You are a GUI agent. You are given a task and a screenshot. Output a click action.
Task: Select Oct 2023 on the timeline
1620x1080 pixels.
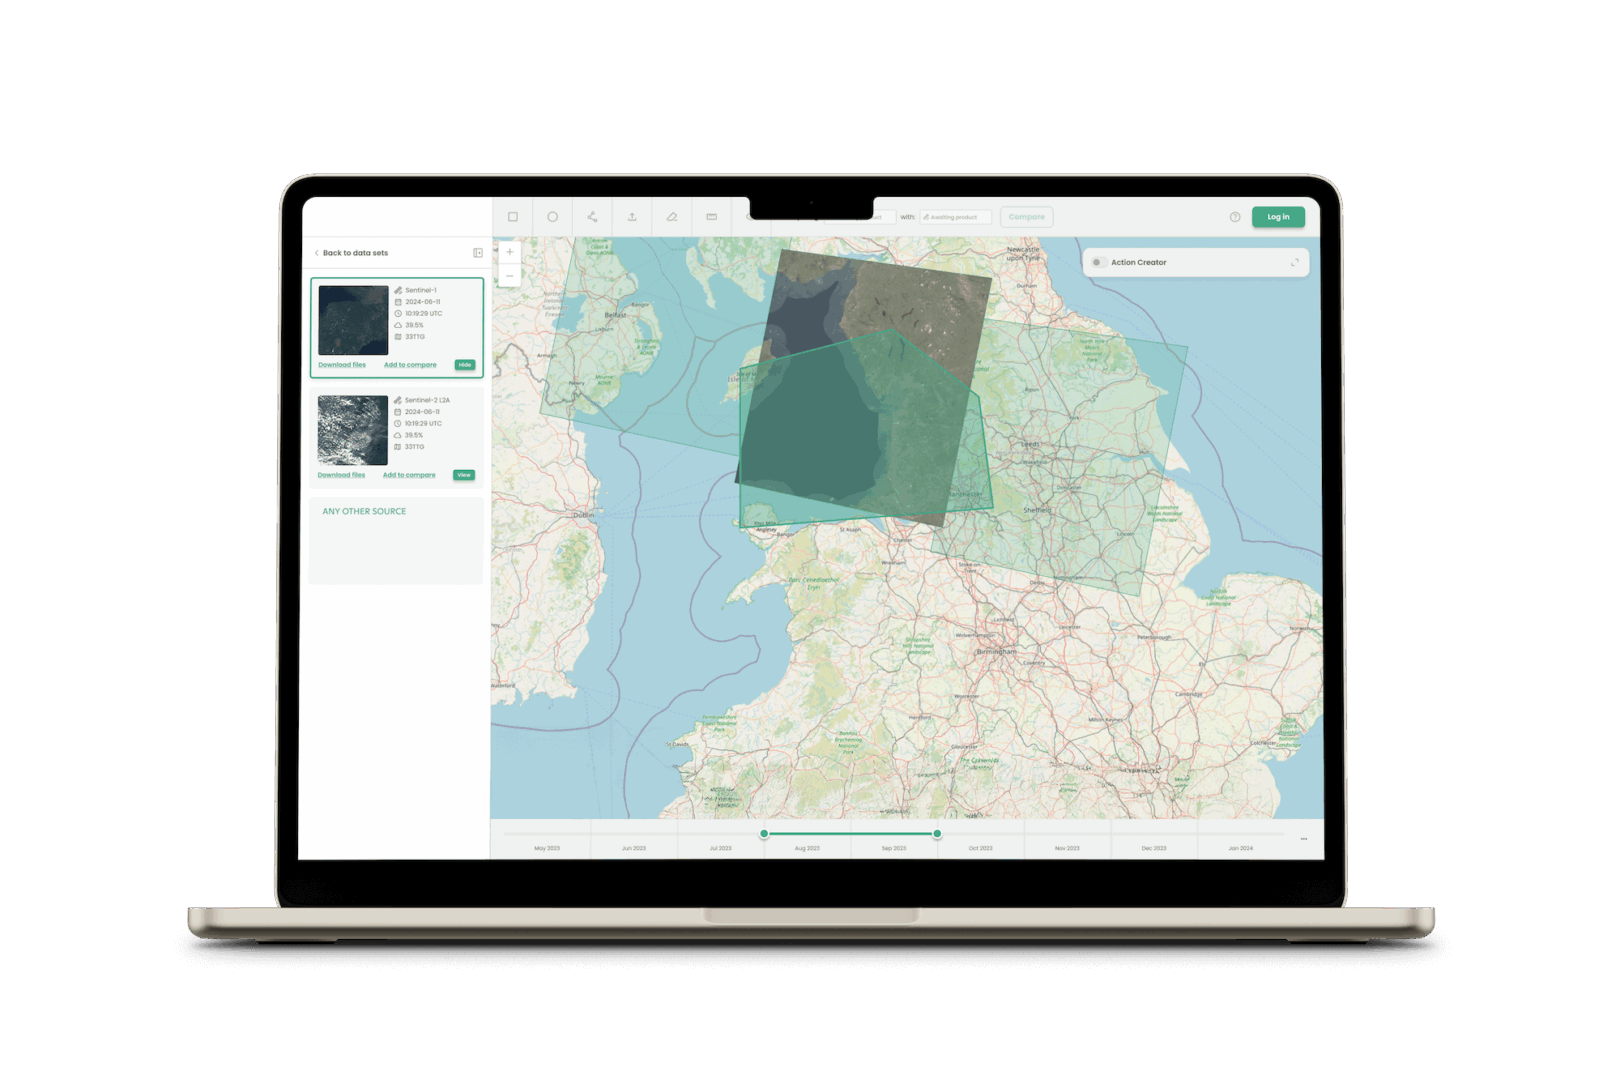[980, 848]
